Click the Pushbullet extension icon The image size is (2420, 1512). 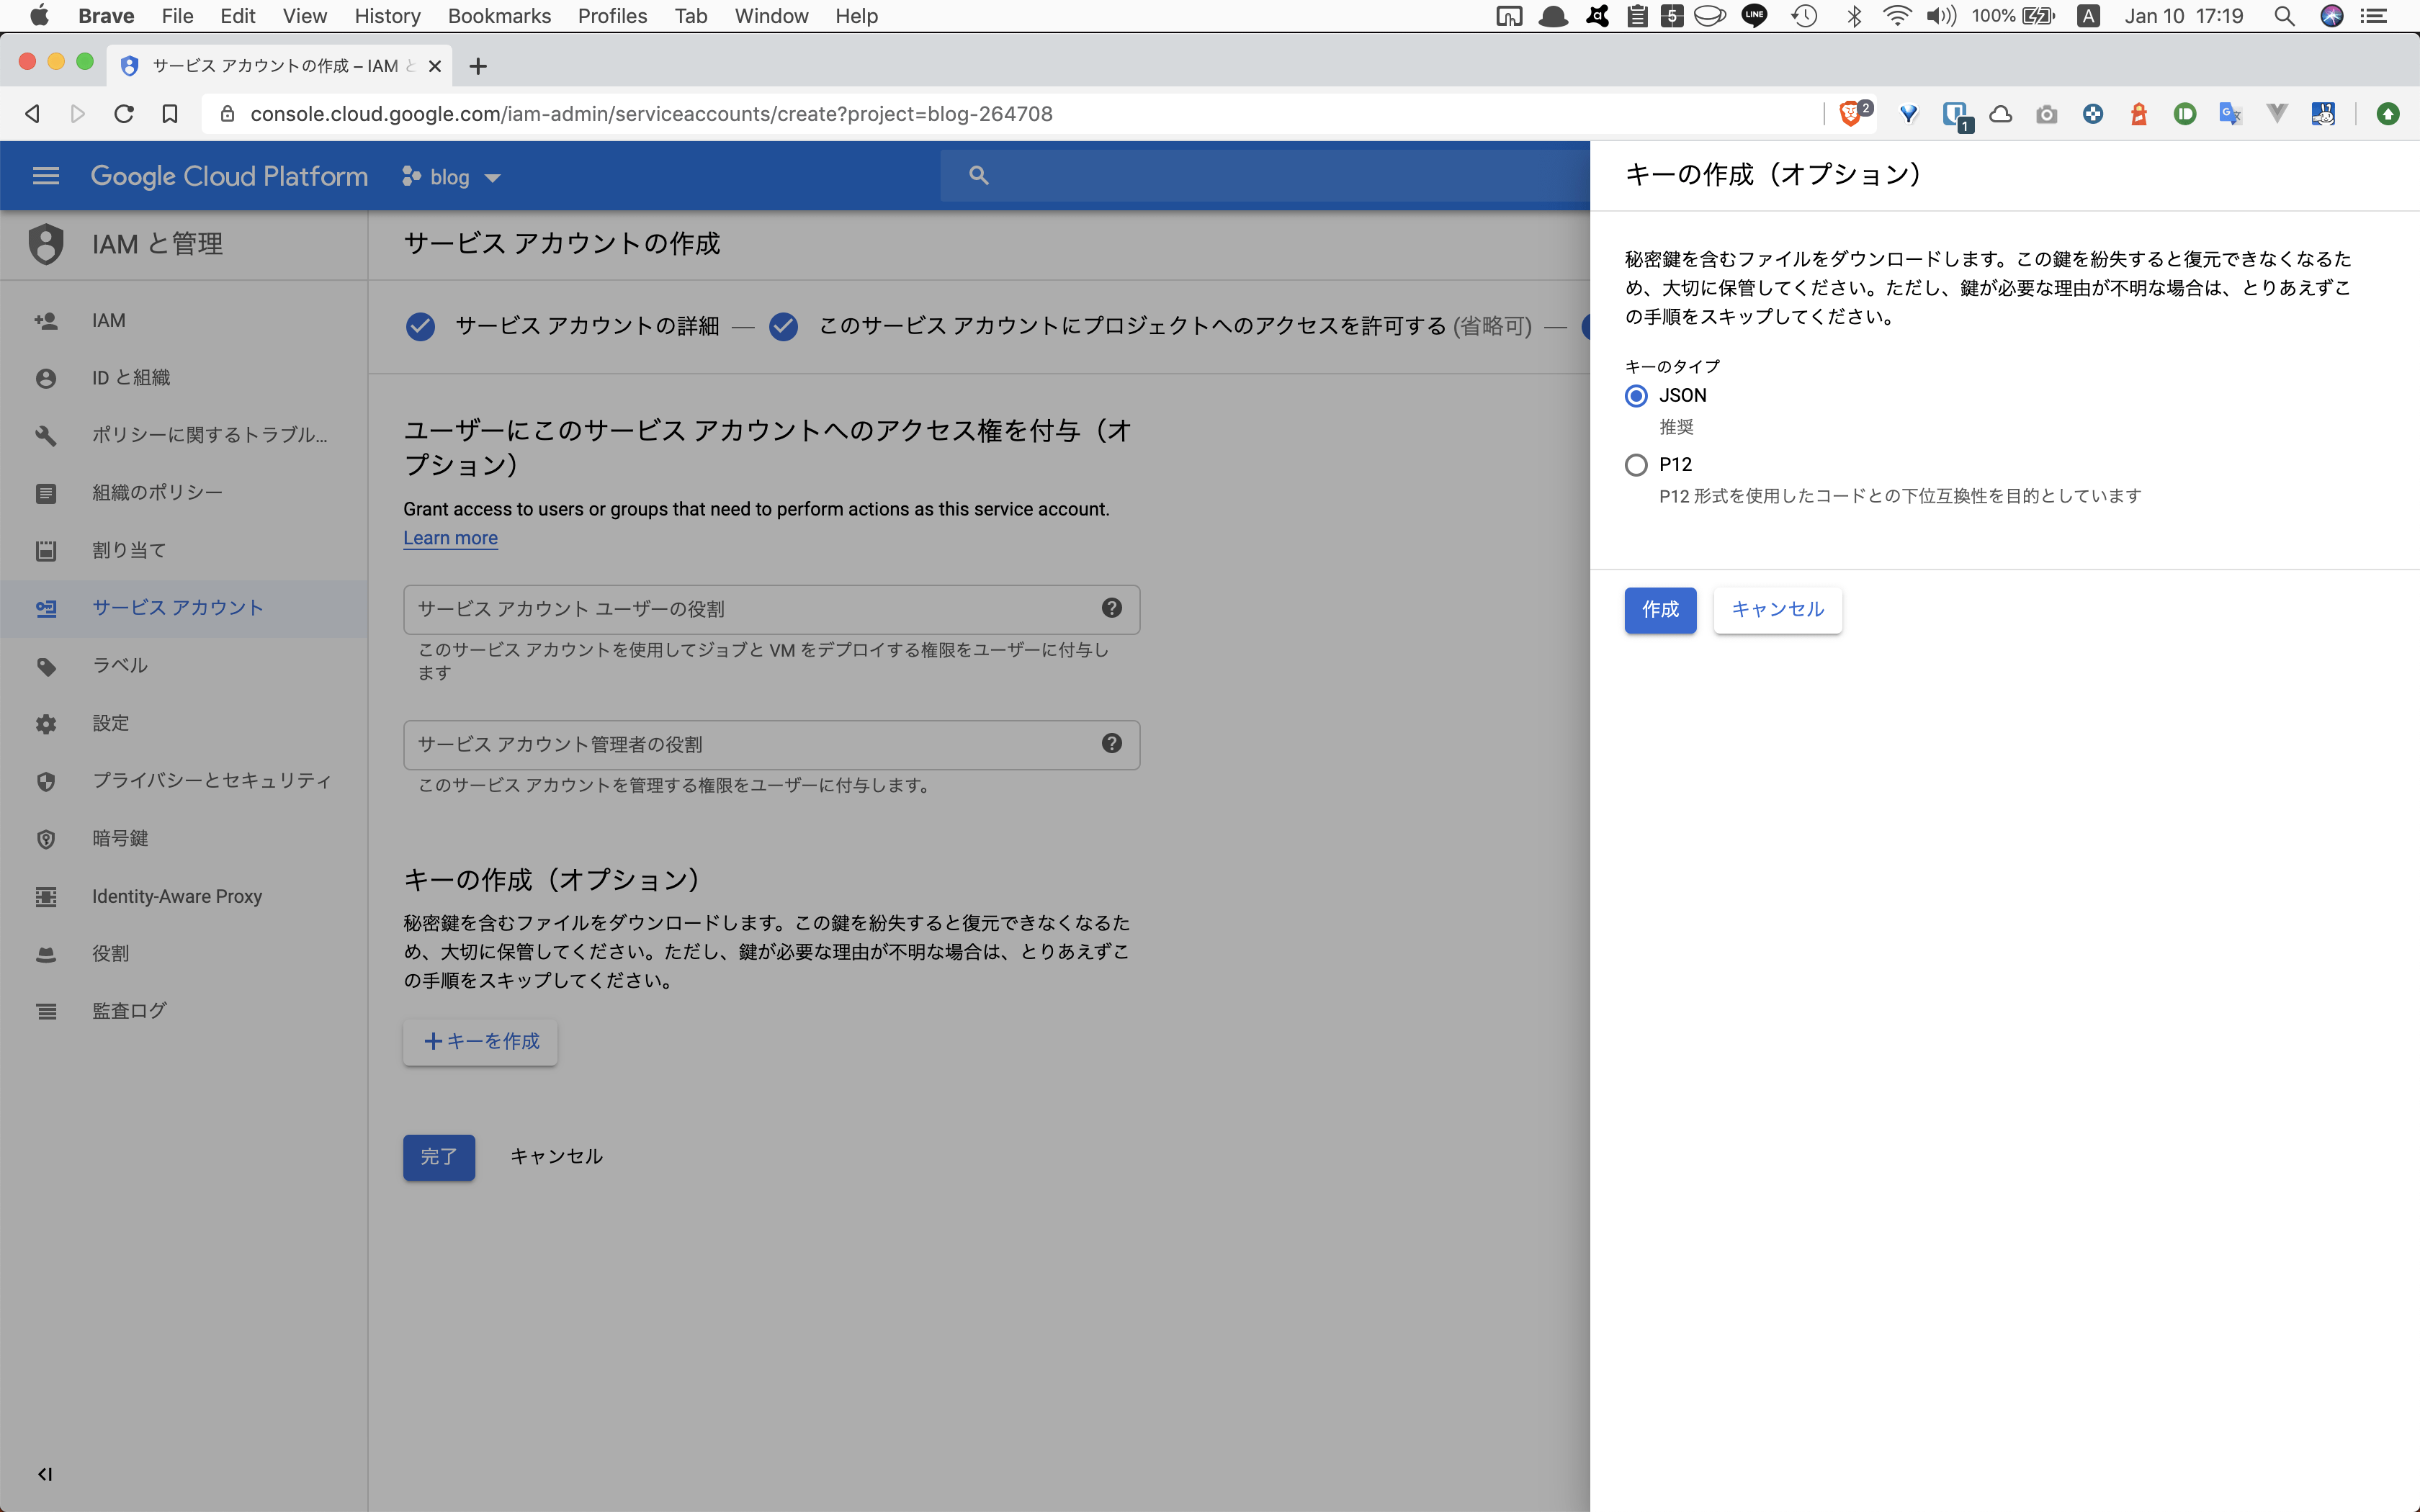[2186, 113]
